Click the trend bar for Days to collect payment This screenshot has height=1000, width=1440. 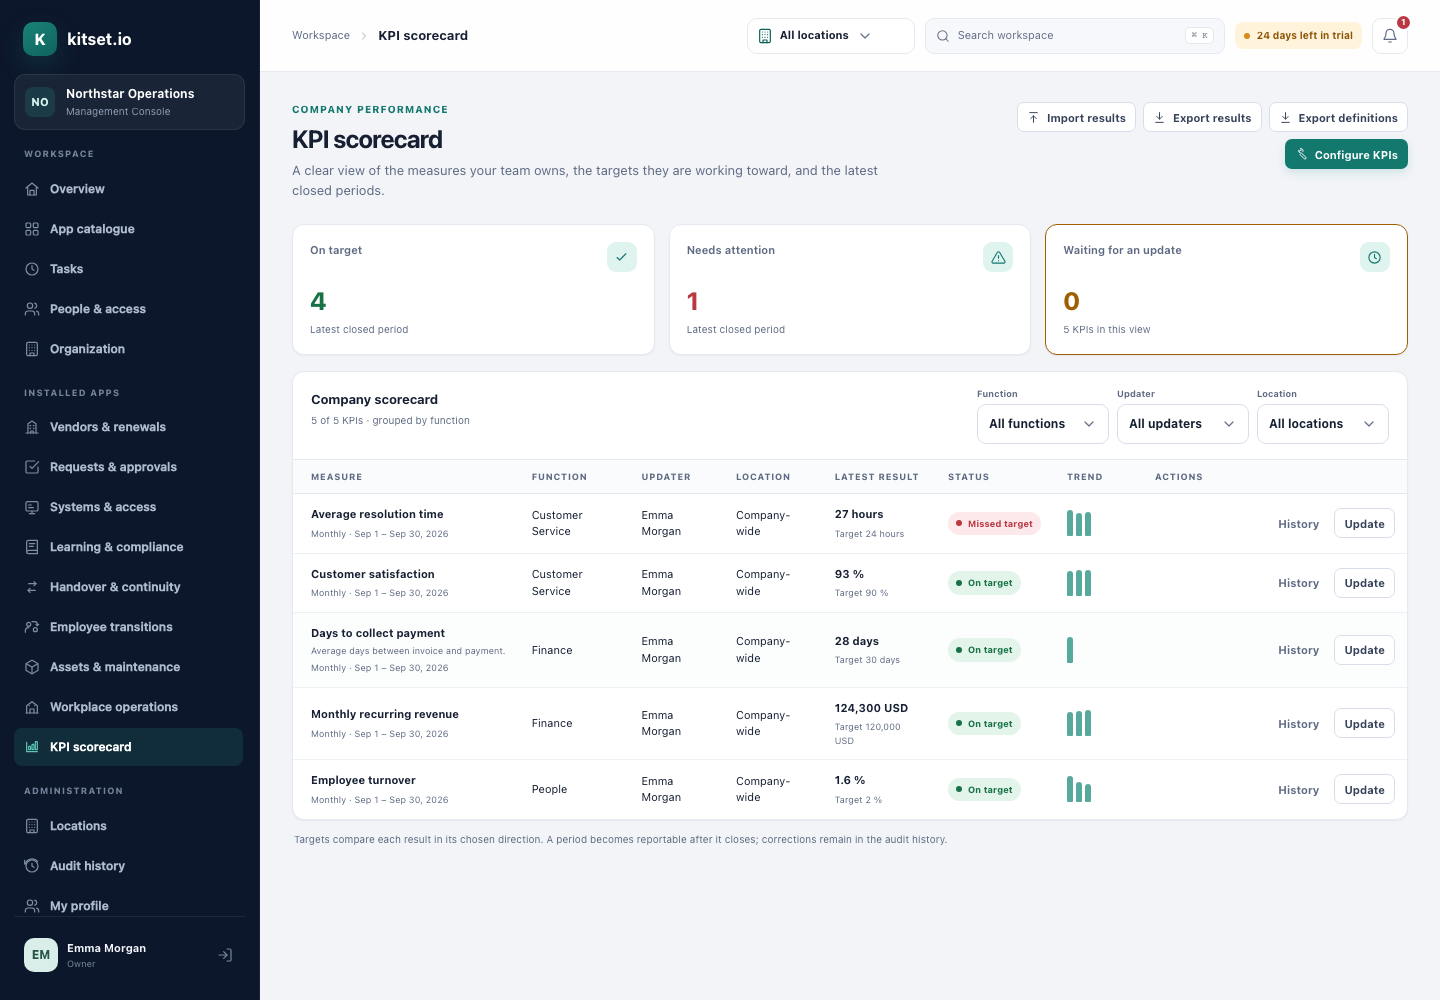pos(1070,650)
